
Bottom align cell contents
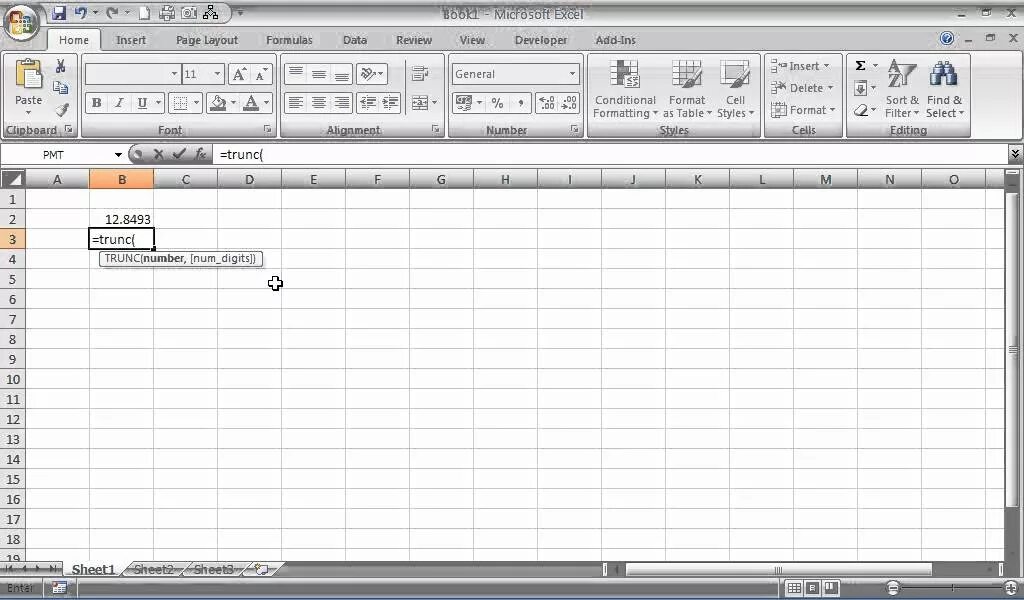342,73
